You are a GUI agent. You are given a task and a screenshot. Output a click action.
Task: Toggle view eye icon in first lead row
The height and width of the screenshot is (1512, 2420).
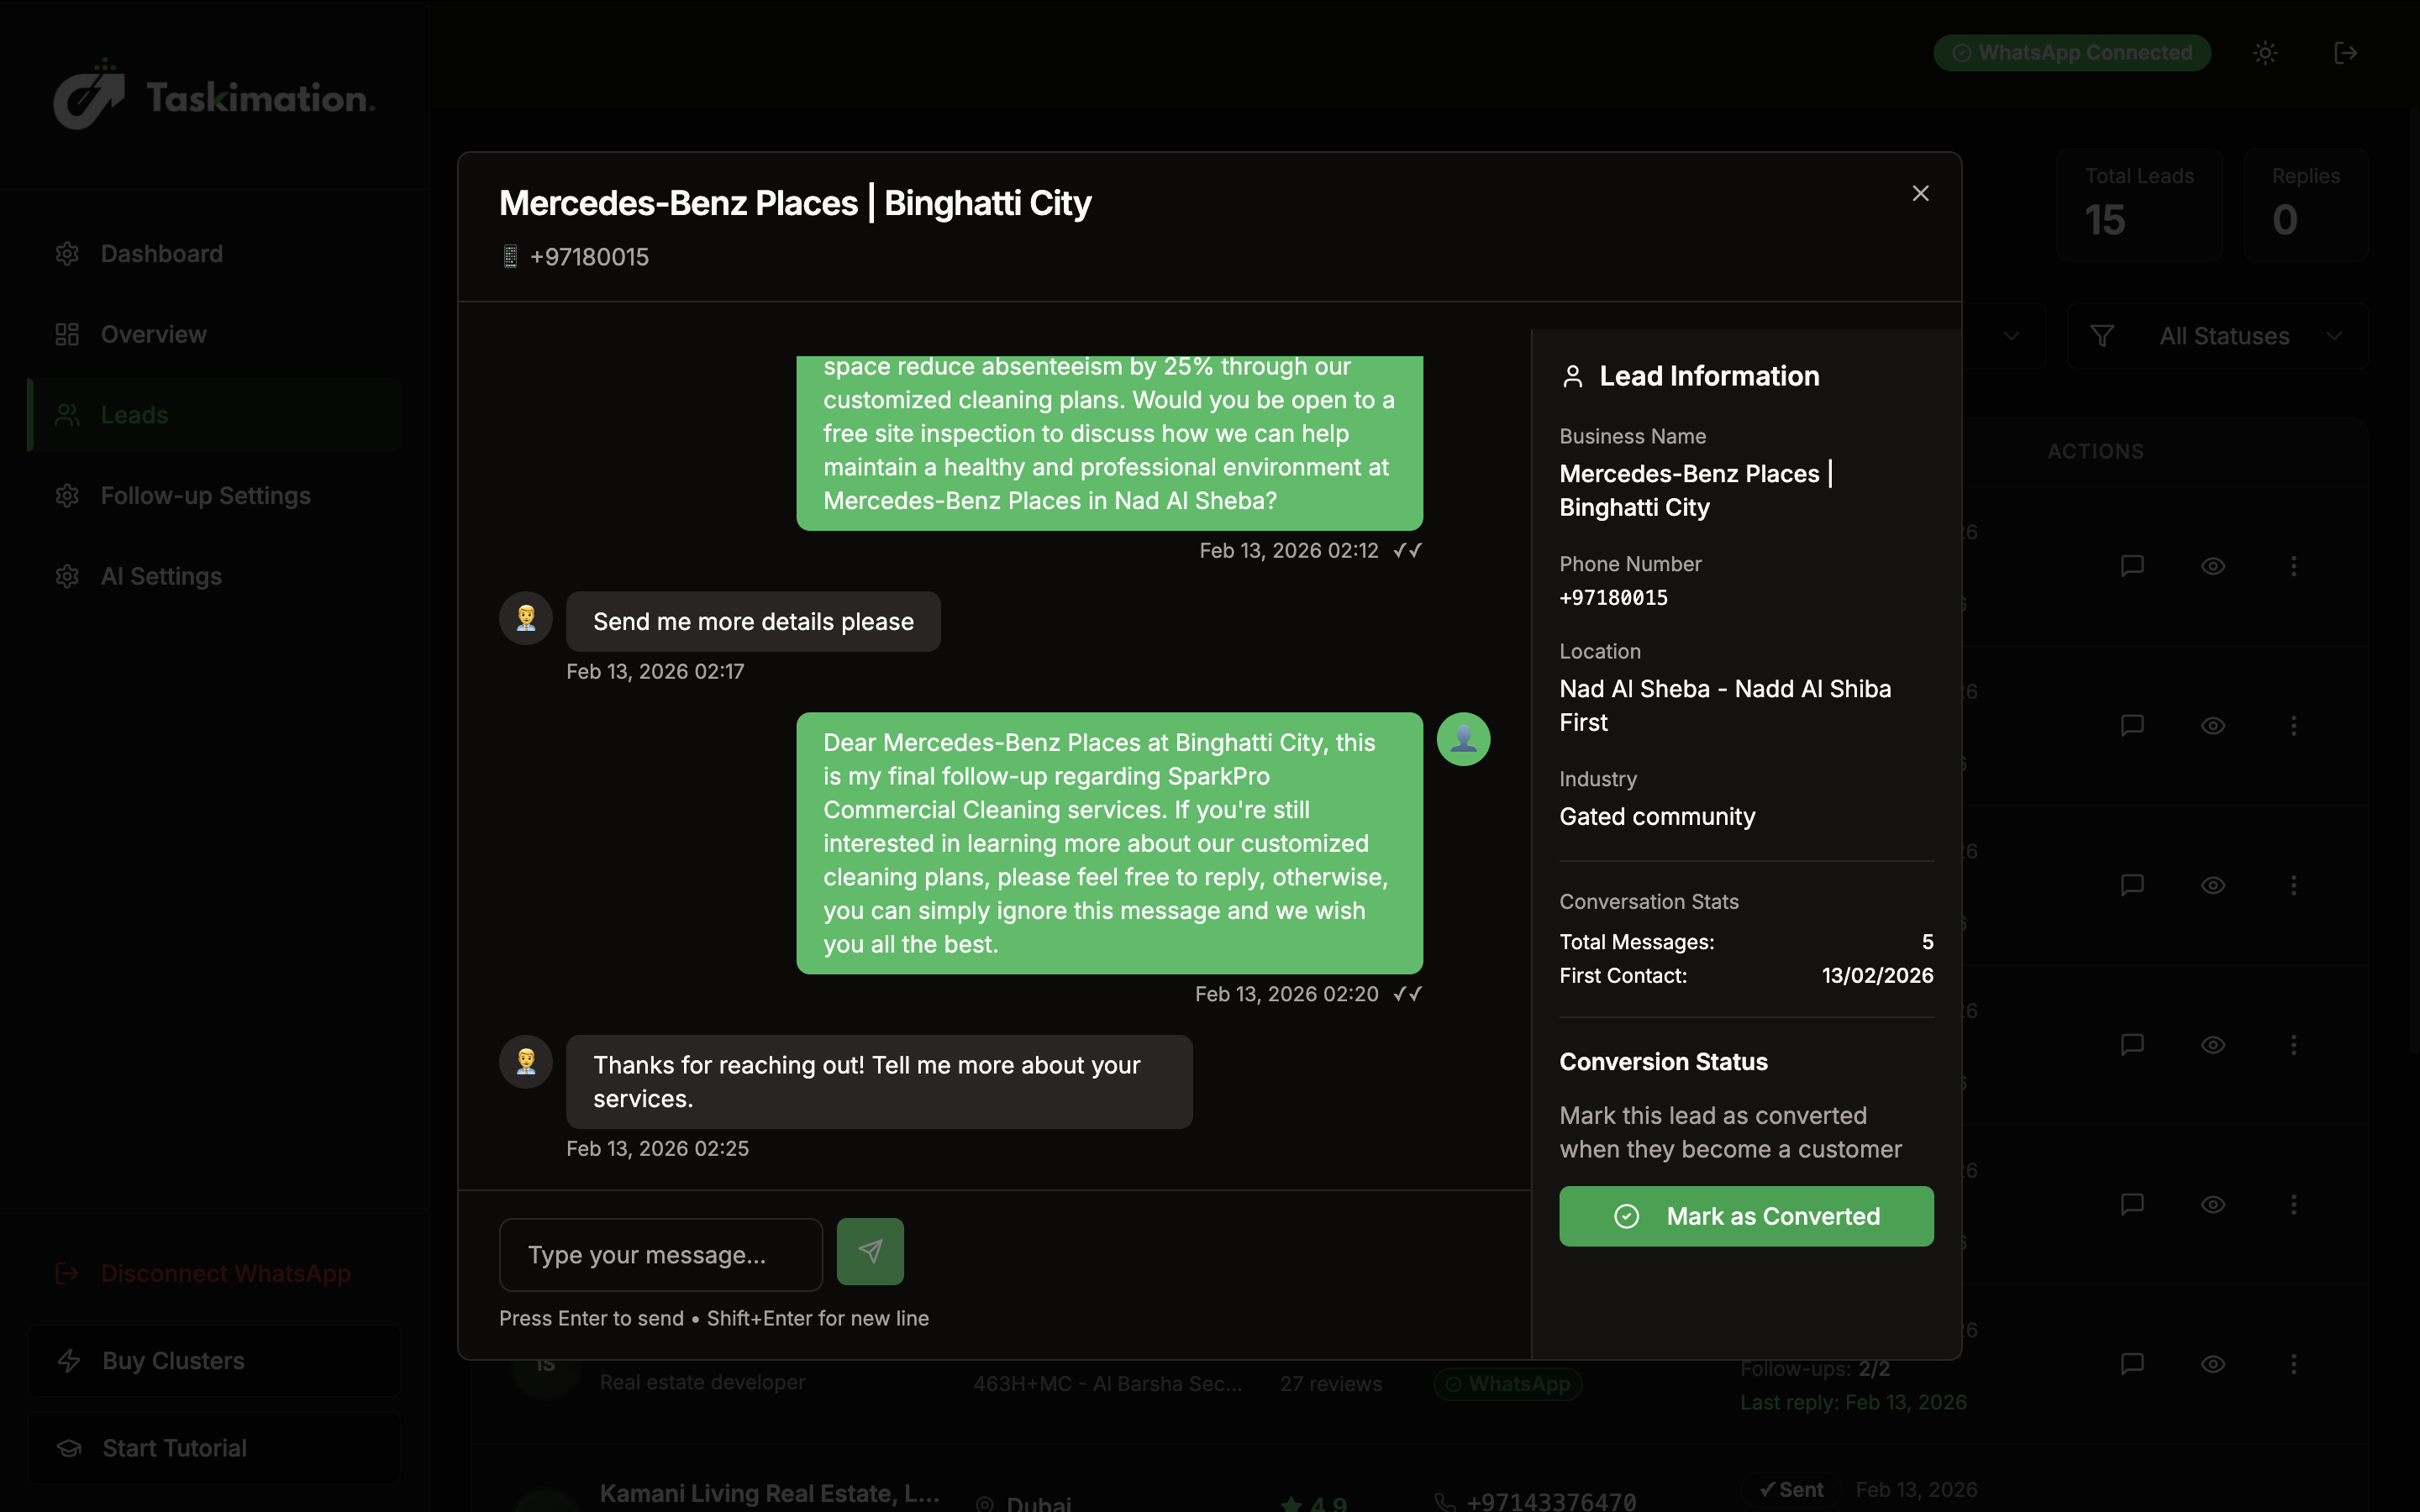[x=2213, y=566]
